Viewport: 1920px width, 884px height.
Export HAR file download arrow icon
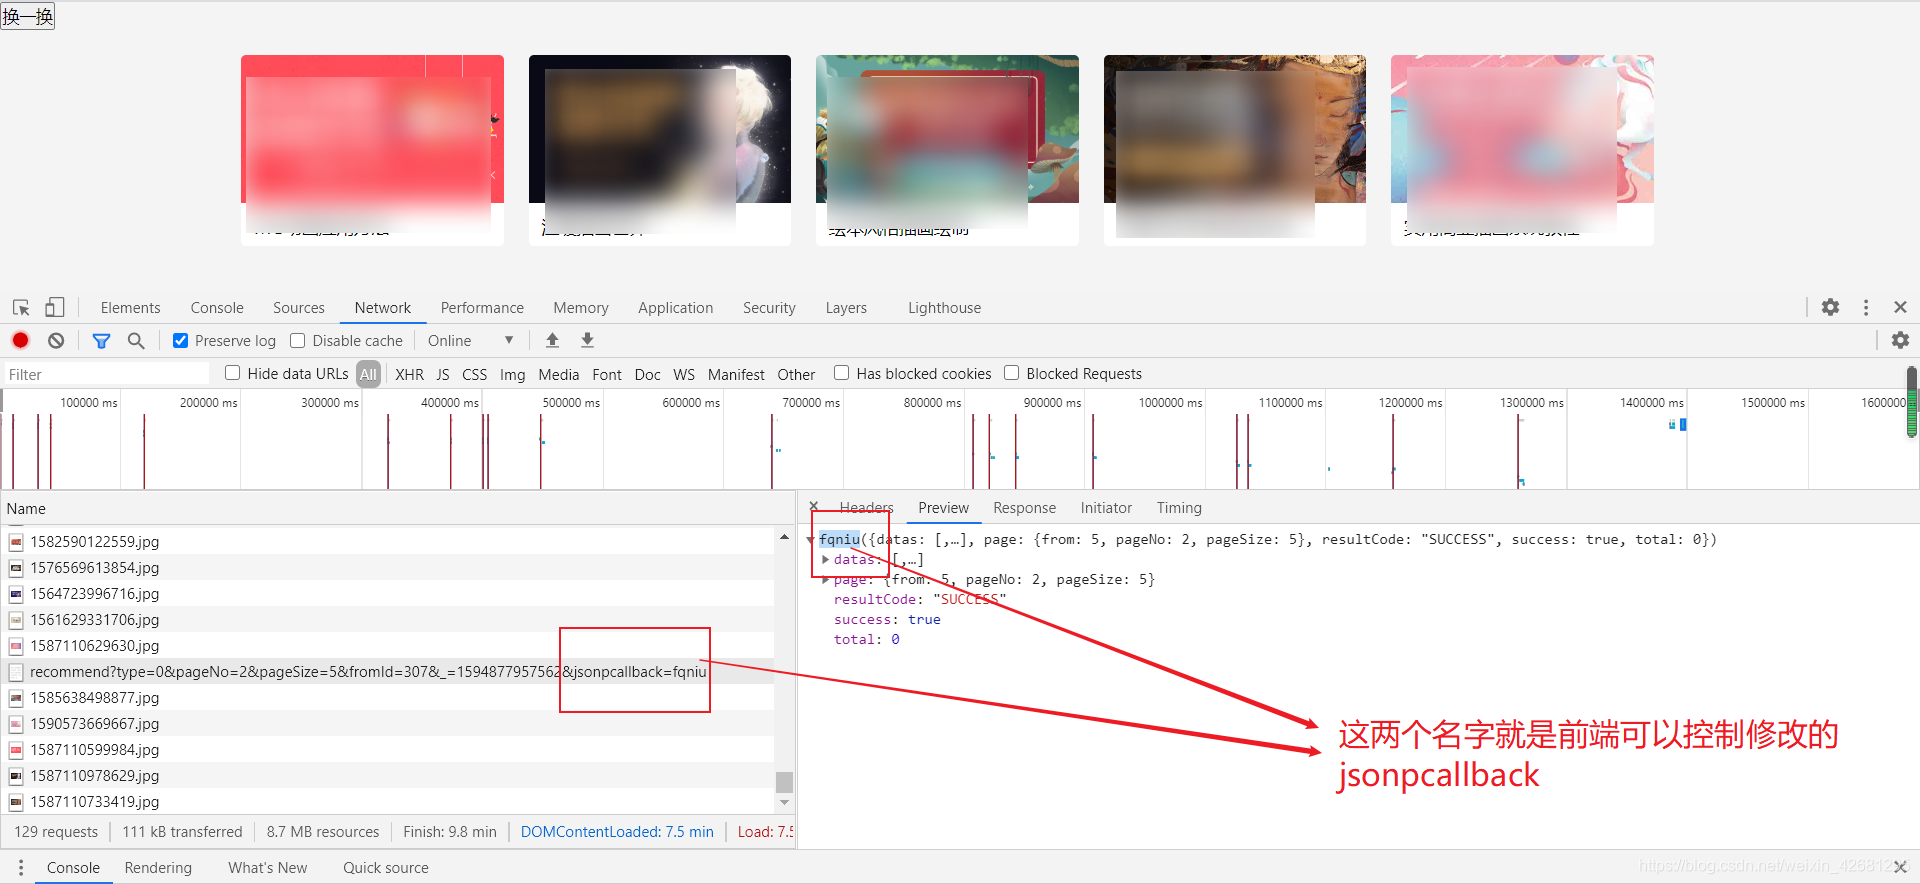click(587, 340)
